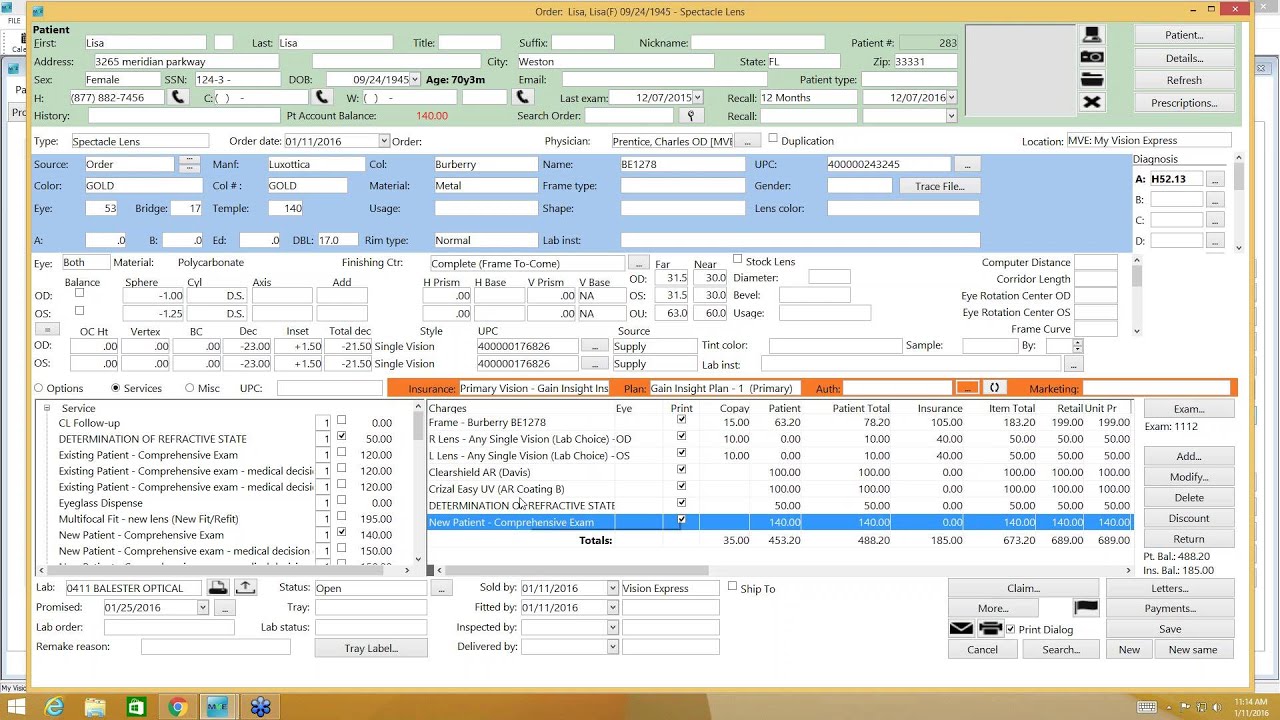This screenshot has height=720, width=1280.
Task: Toggle Print checkbox for Frame - Burberry BE1278
Action: [x=682, y=421]
